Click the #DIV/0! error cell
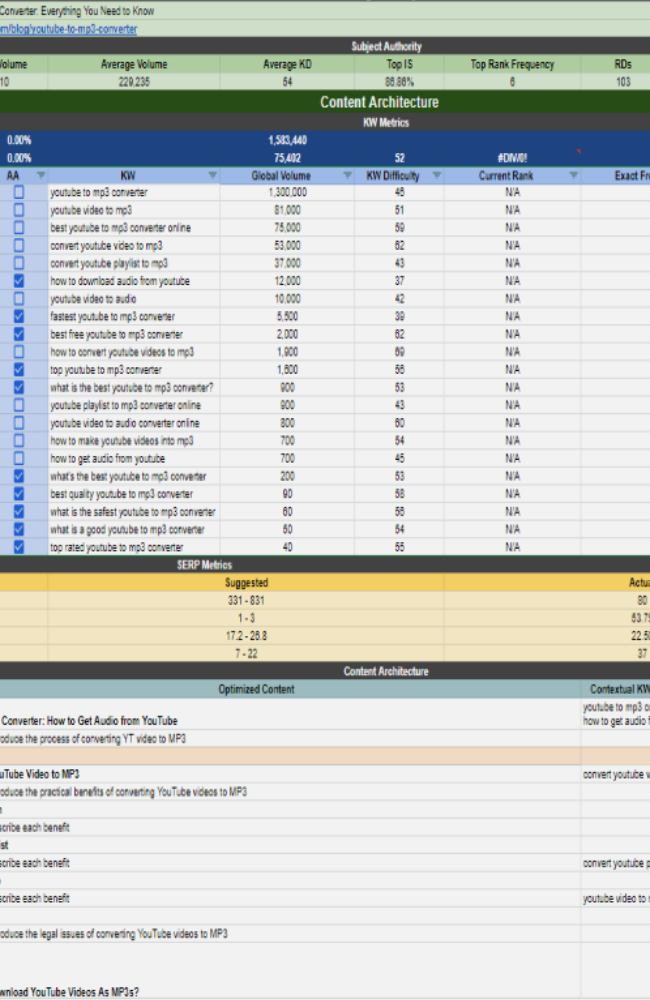 pos(512,158)
